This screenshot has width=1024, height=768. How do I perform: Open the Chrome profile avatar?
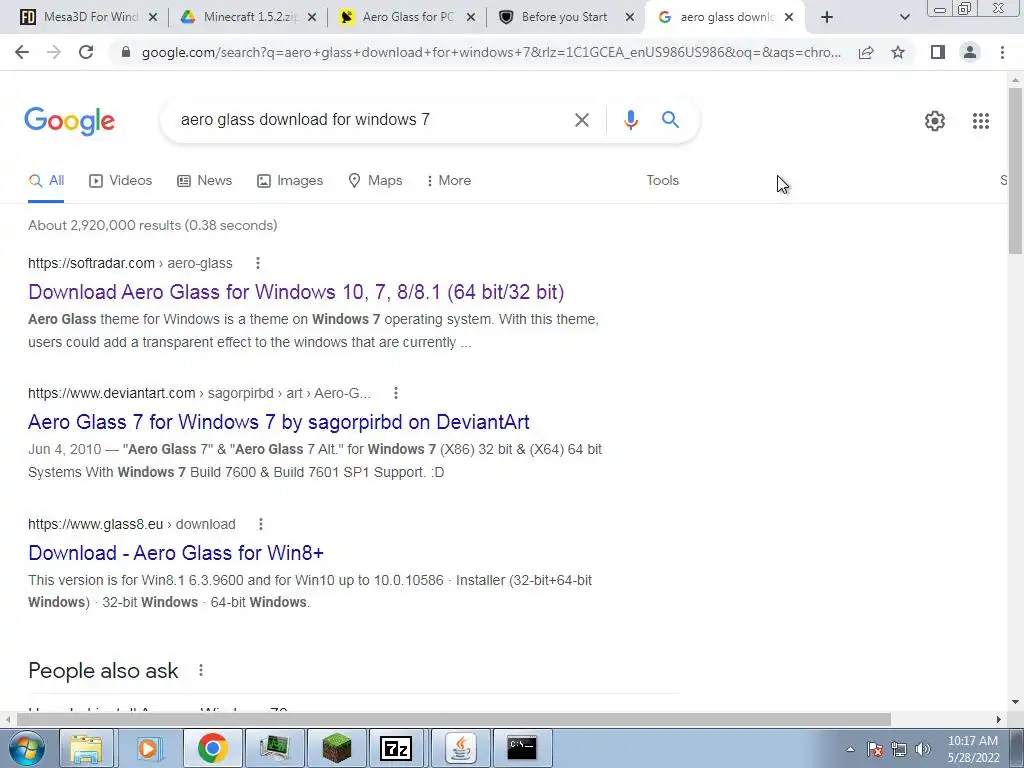point(970,52)
